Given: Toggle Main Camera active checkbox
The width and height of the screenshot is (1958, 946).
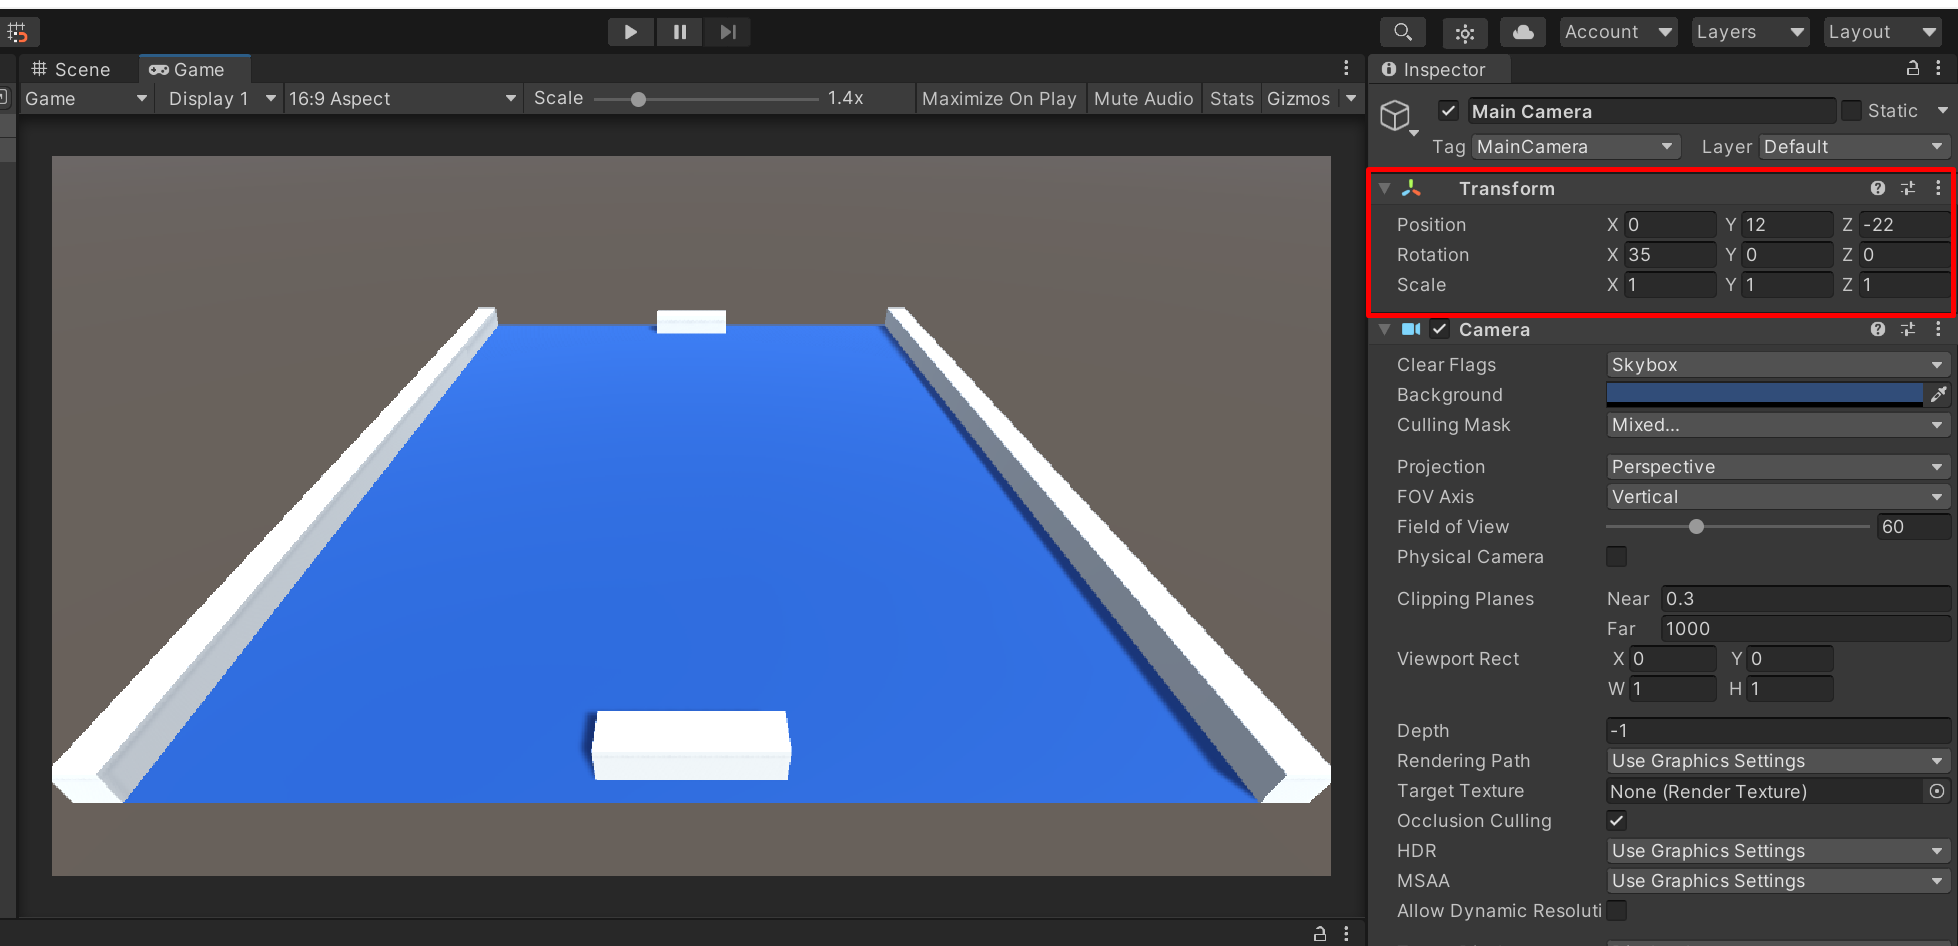Looking at the screenshot, I should pyautogui.click(x=1448, y=111).
